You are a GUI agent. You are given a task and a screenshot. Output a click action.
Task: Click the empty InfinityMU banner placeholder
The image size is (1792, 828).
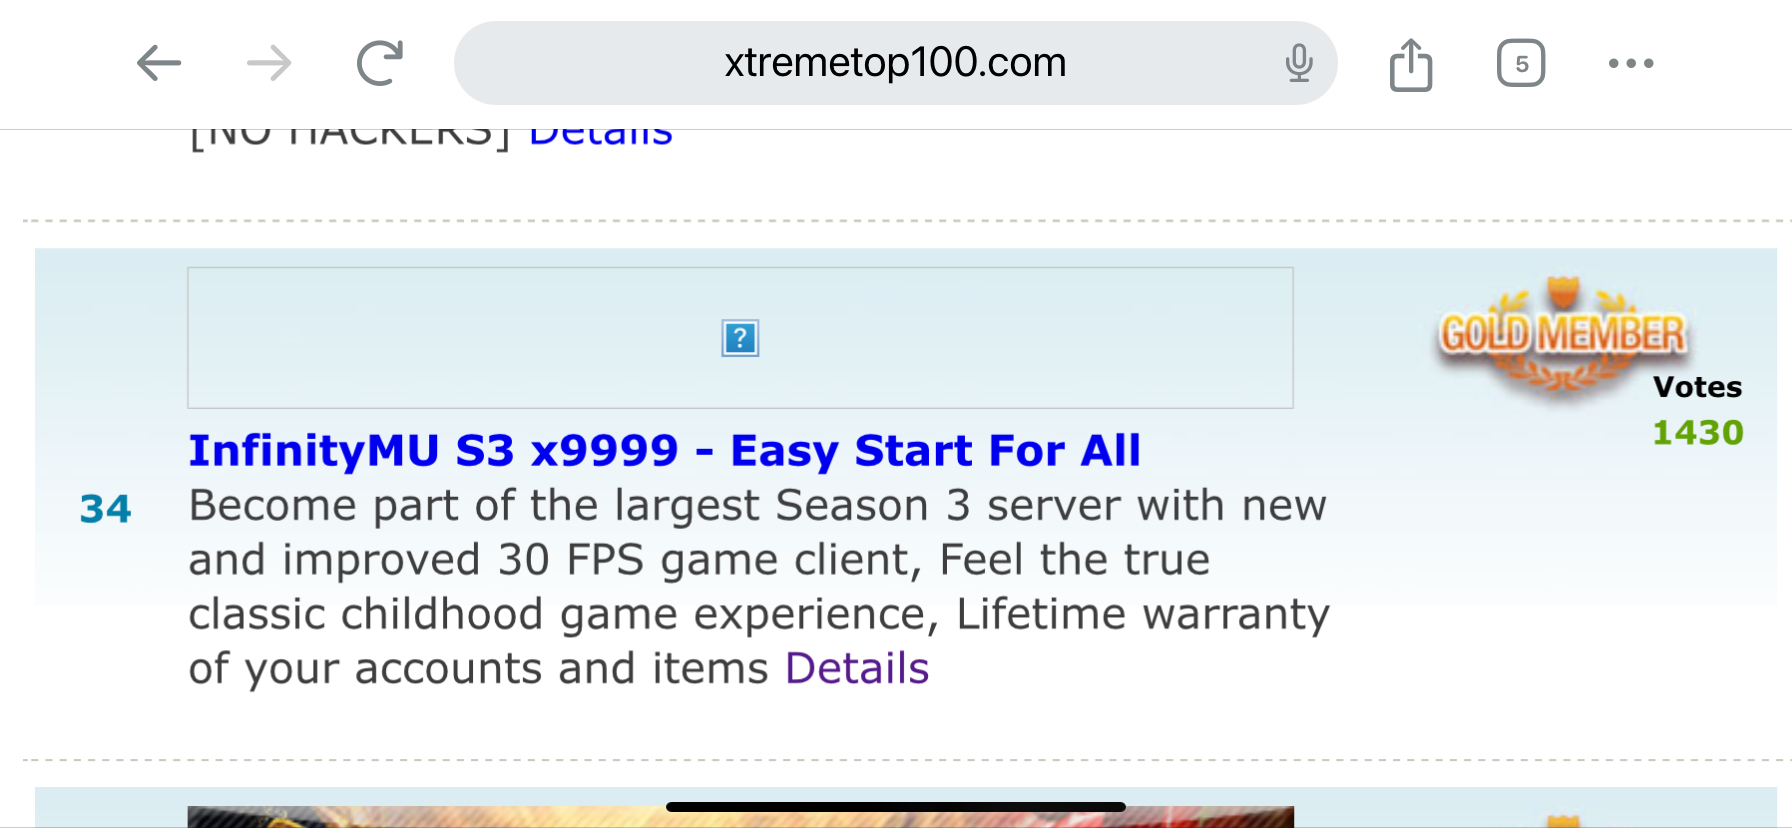(740, 338)
